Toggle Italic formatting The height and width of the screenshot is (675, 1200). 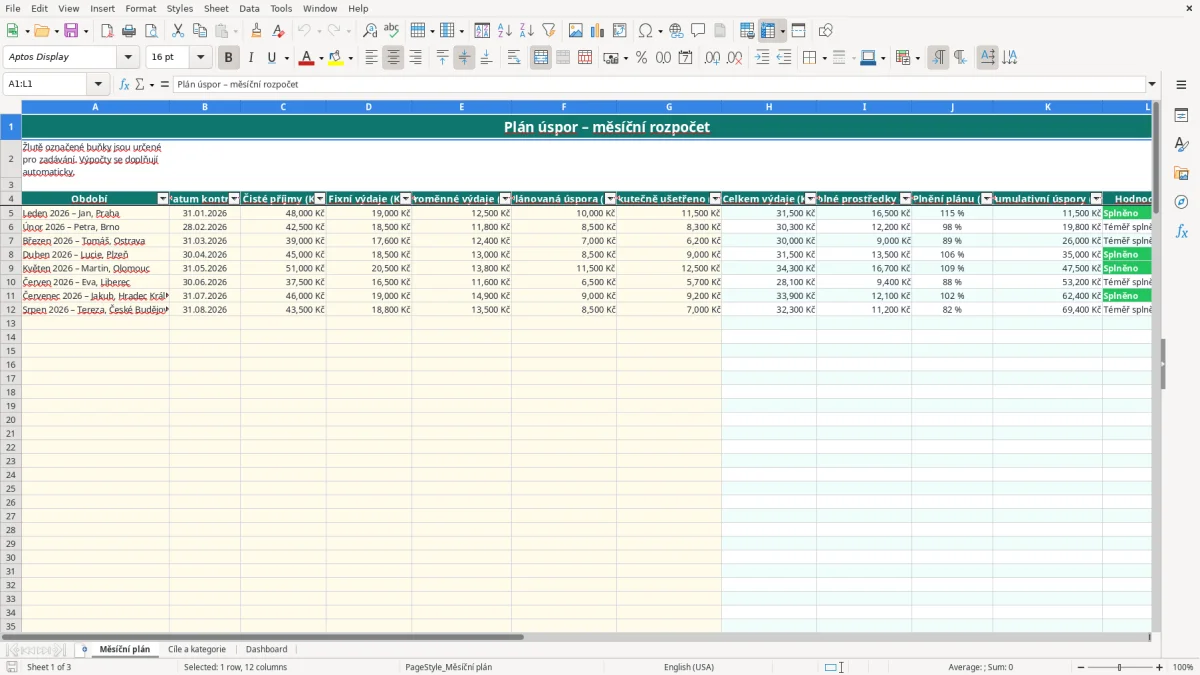click(250, 58)
